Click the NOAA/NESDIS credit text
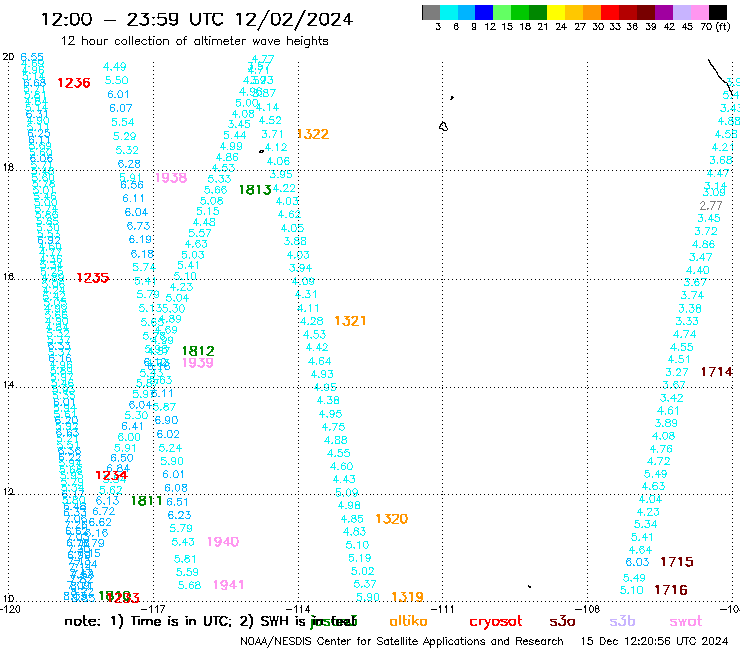 (x=402, y=641)
